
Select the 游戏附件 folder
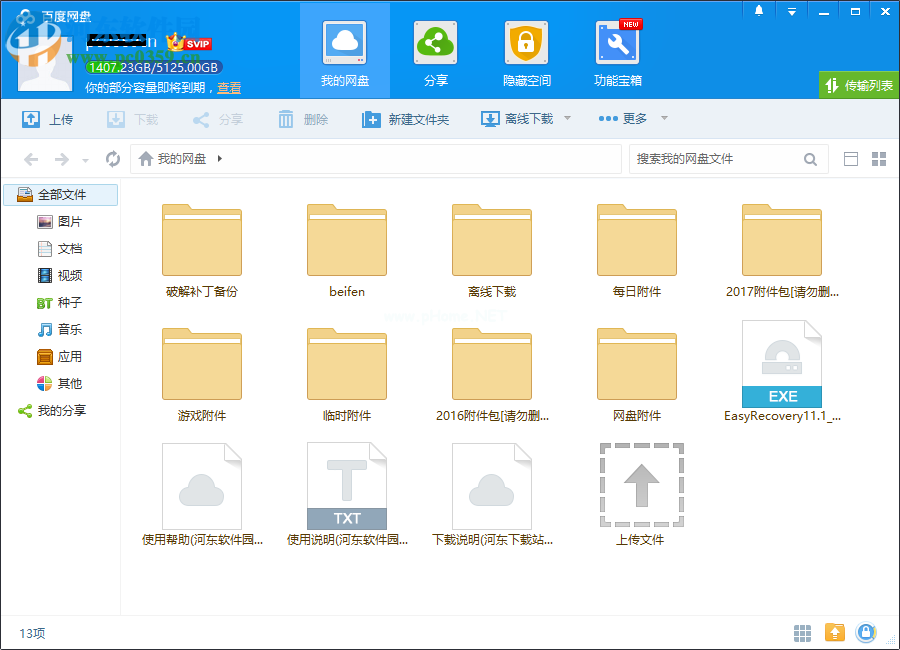[201, 375]
